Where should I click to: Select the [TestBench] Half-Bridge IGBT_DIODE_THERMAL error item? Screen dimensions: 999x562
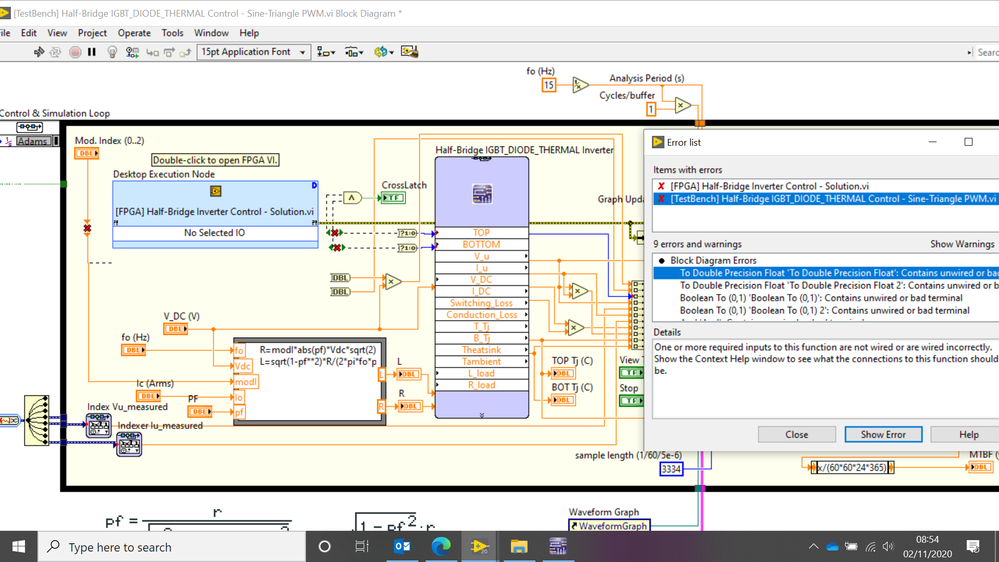(826, 199)
